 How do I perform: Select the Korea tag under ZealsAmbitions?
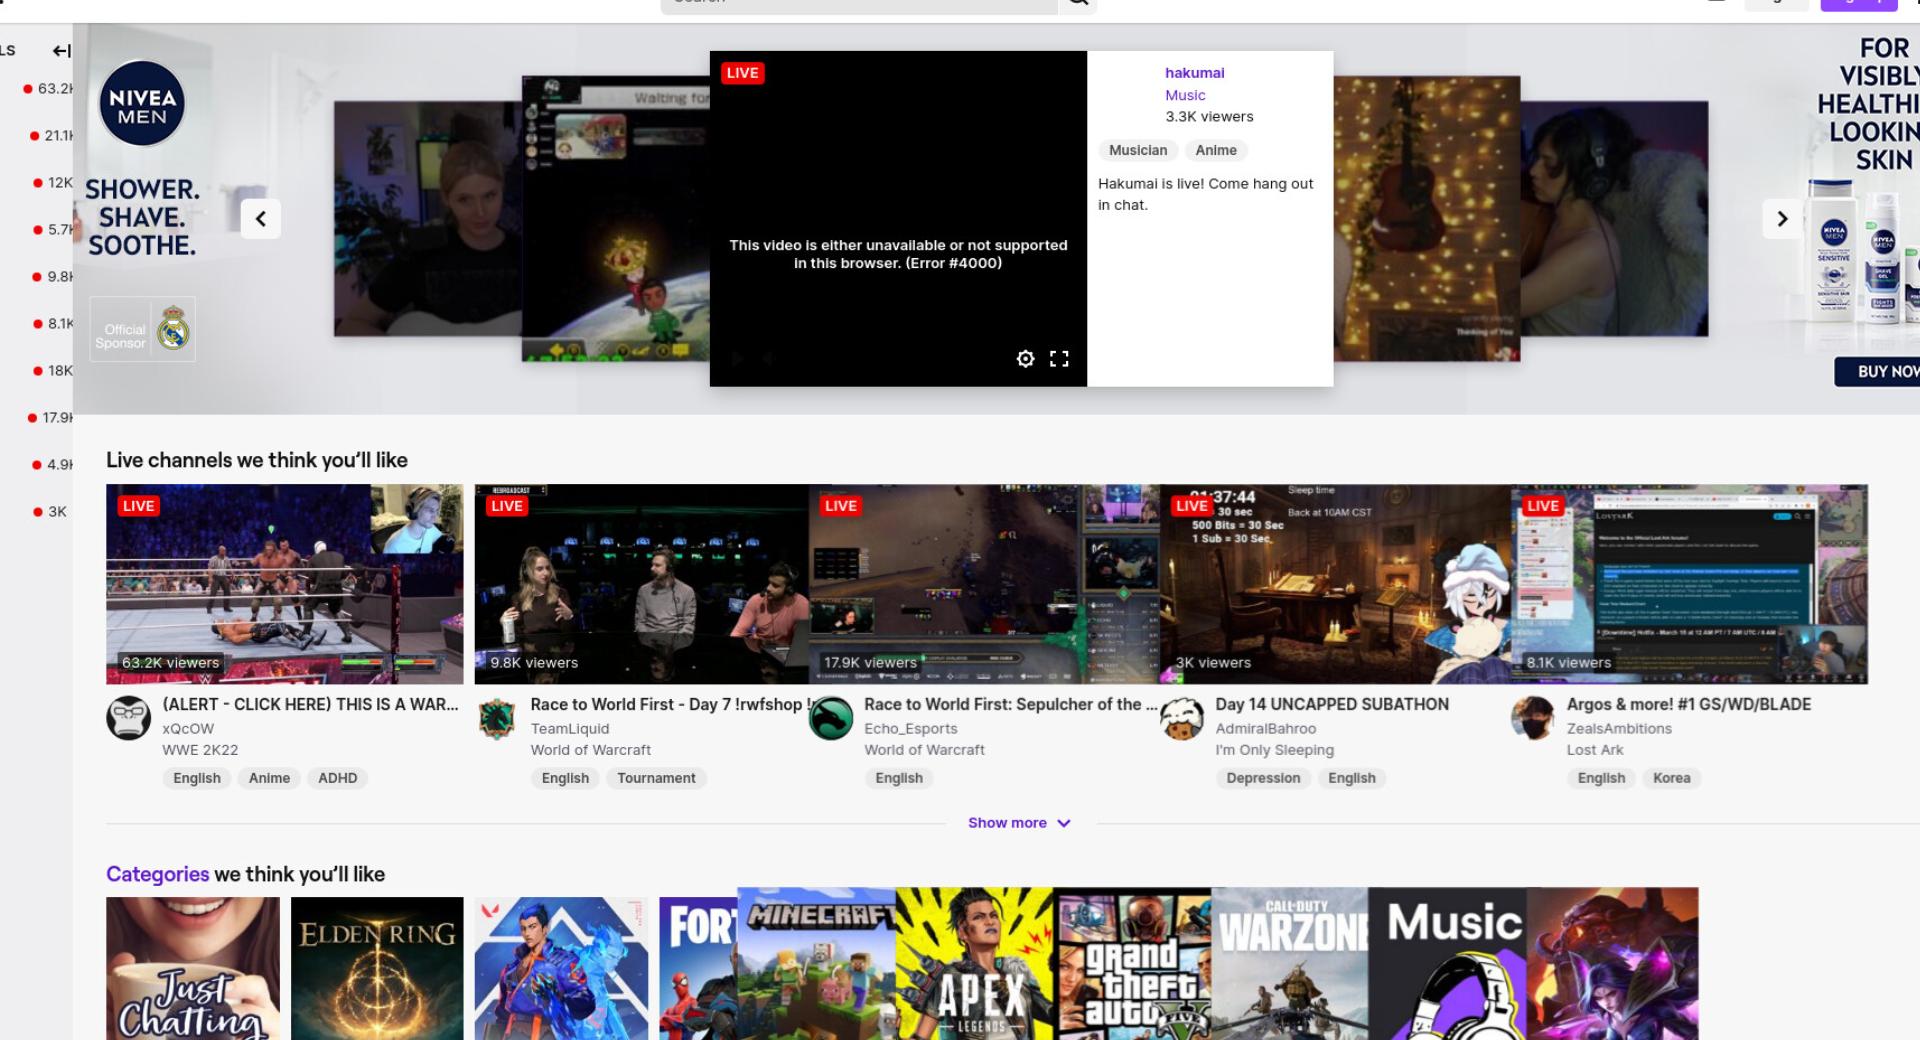click(1671, 778)
